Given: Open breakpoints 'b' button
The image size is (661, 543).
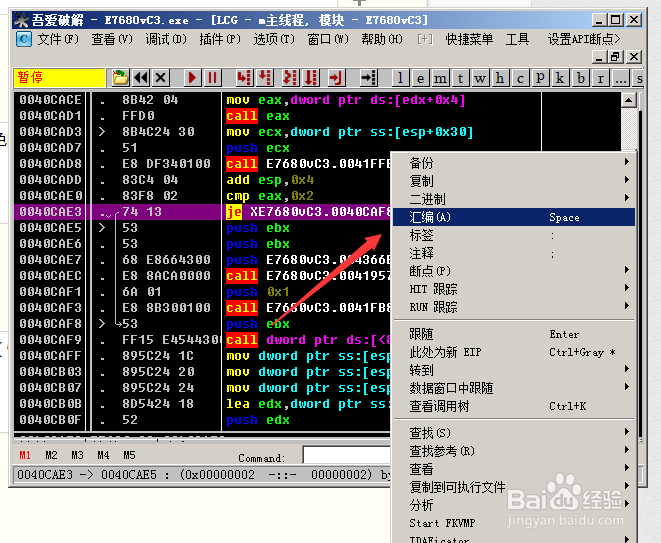Looking at the screenshot, I should point(580,78).
